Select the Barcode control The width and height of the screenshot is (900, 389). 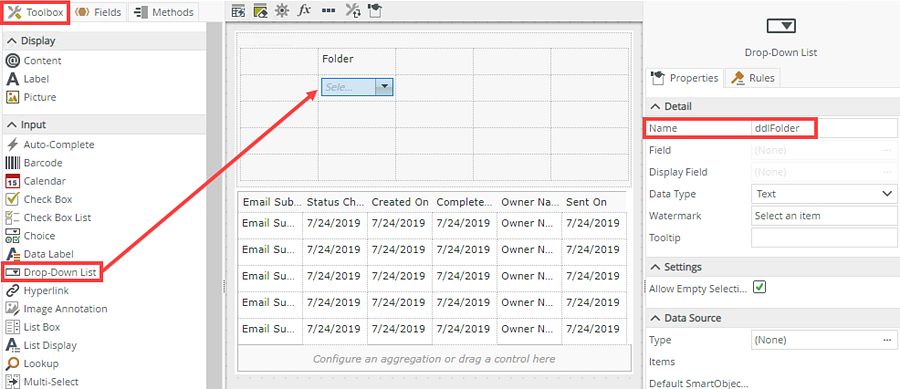click(34, 163)
